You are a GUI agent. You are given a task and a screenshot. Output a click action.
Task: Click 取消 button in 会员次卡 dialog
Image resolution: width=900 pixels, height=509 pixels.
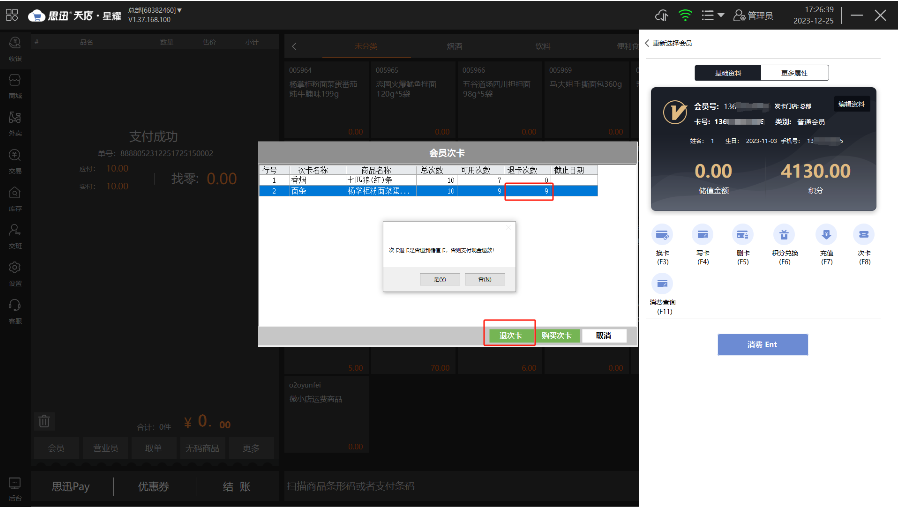pyautogui.click(x=604, y=335)
